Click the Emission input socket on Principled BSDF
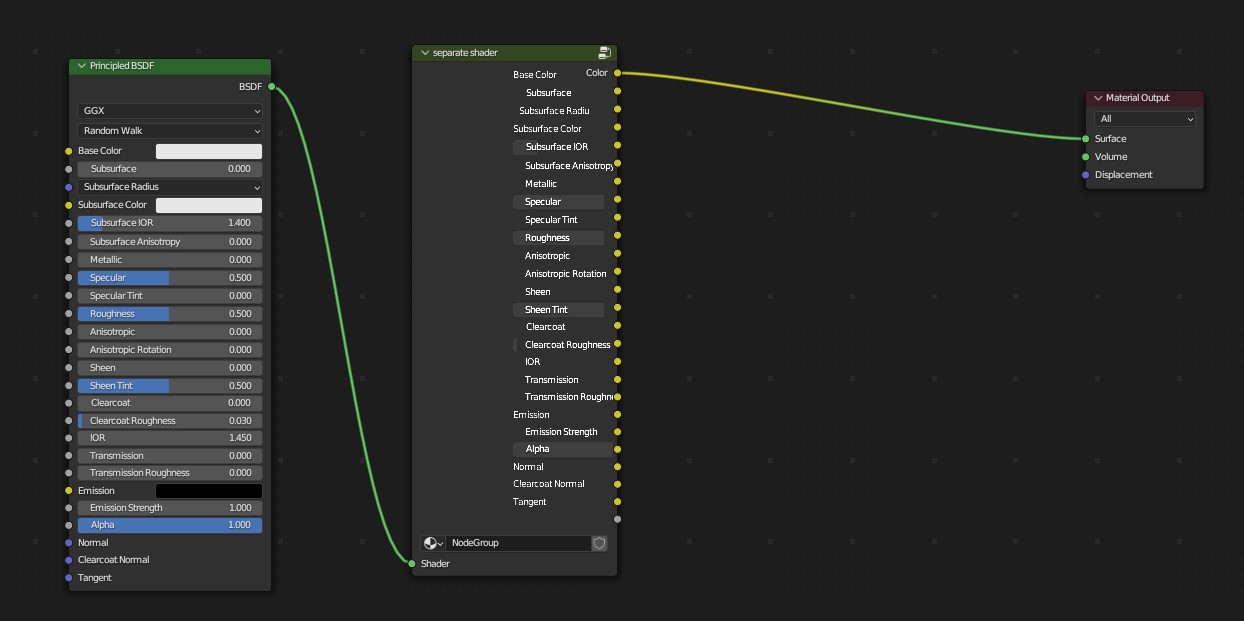This screenshot has height=621, width=1244. pos(69,491)
